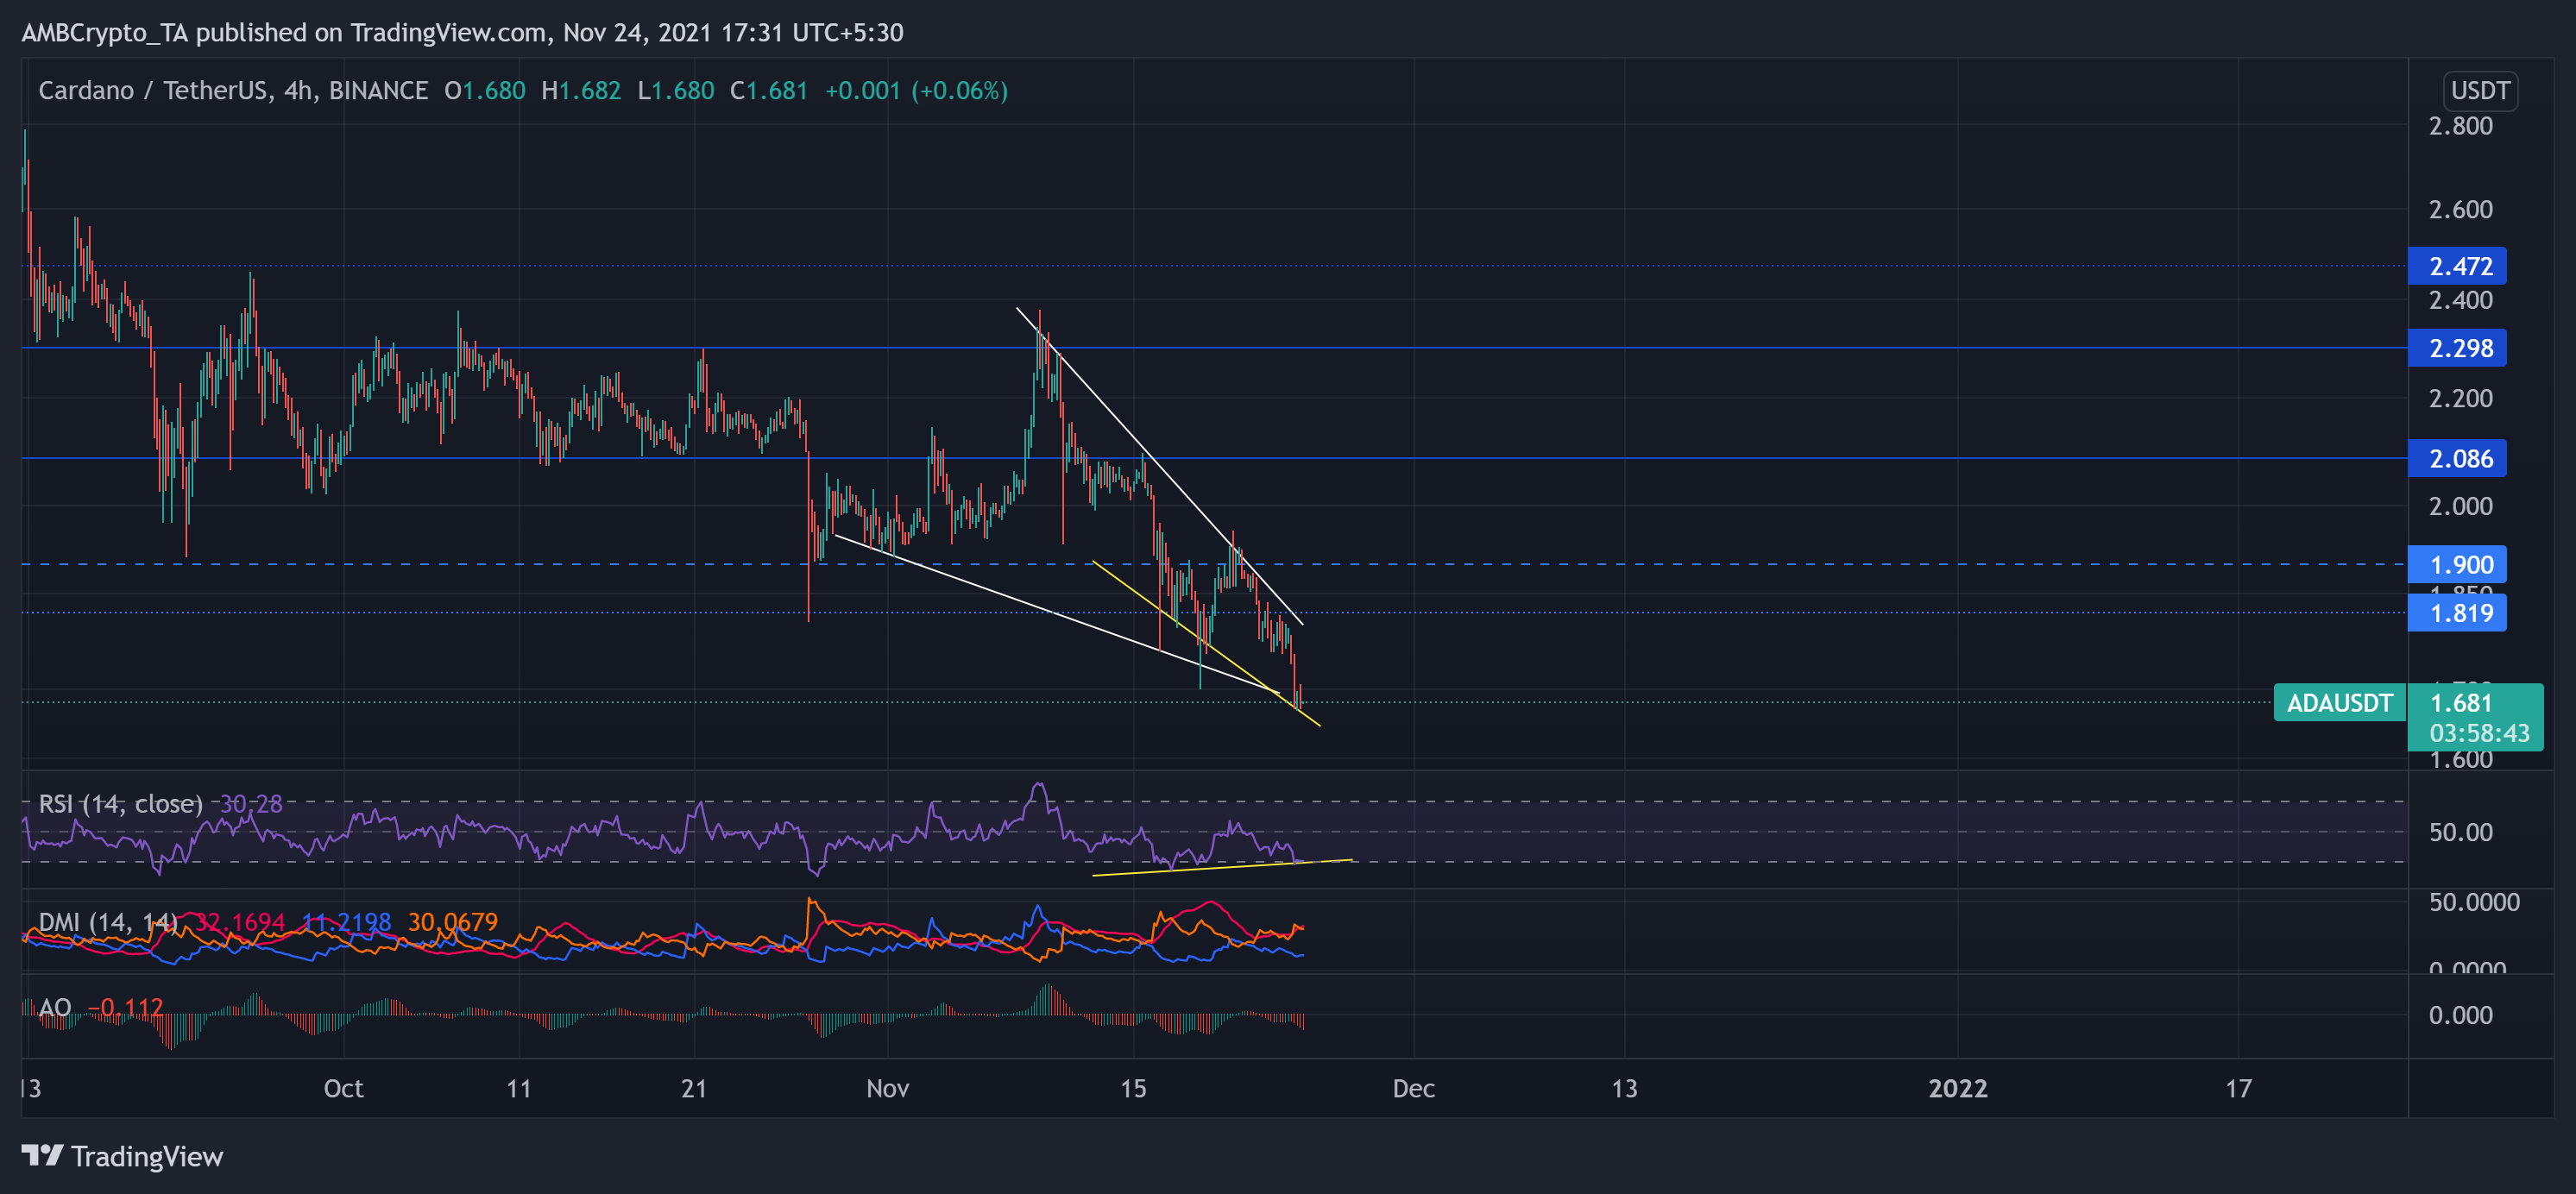Click the high value H1.682 in header
2576x1194 pixels.
[x=580, y=90]
